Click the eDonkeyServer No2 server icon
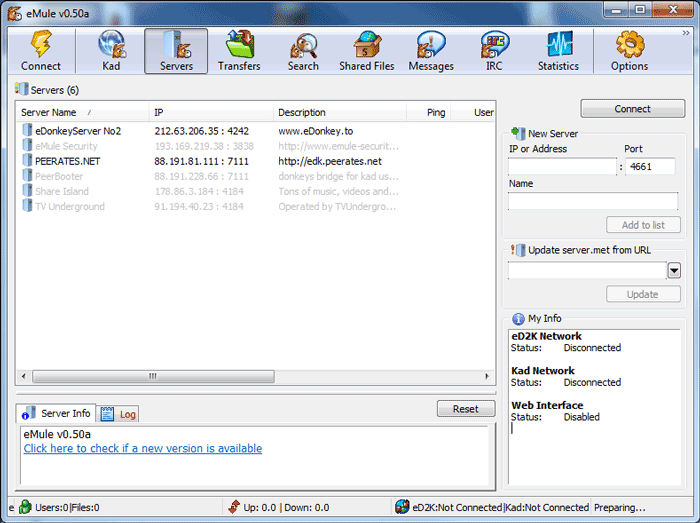The image size is (700, 523). (x=27, y=130)
